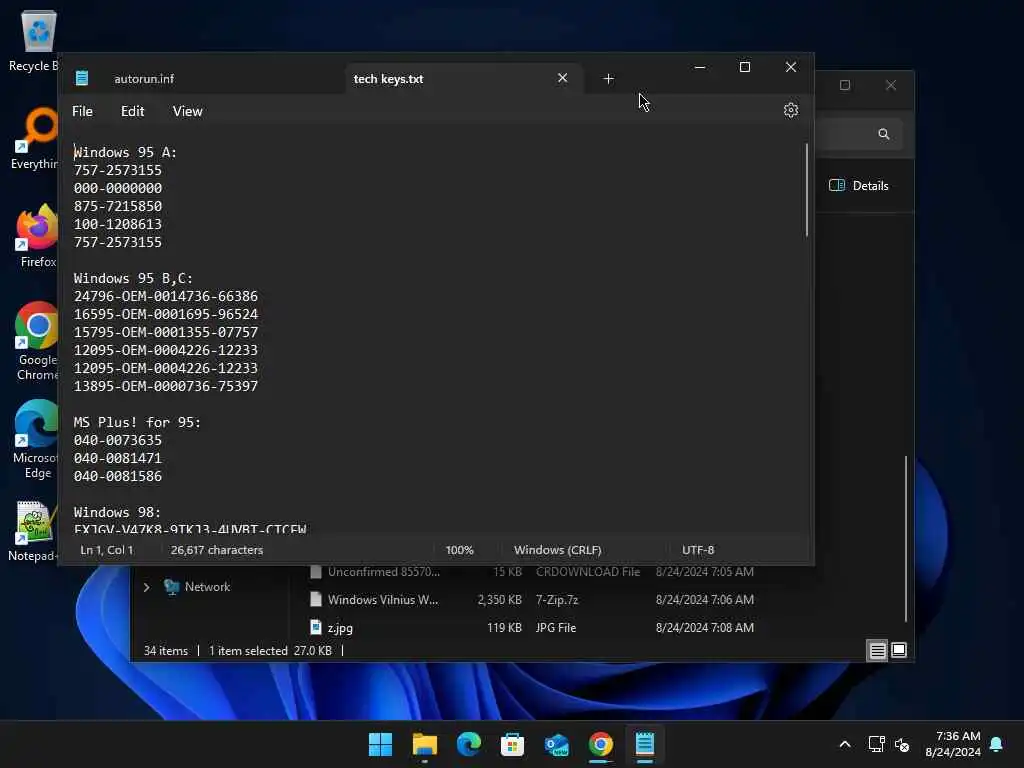The width and height of the screenshot is (1024, 768).
Task: Click the Microsoft Edge desktop shortcut
Action: 37,440
